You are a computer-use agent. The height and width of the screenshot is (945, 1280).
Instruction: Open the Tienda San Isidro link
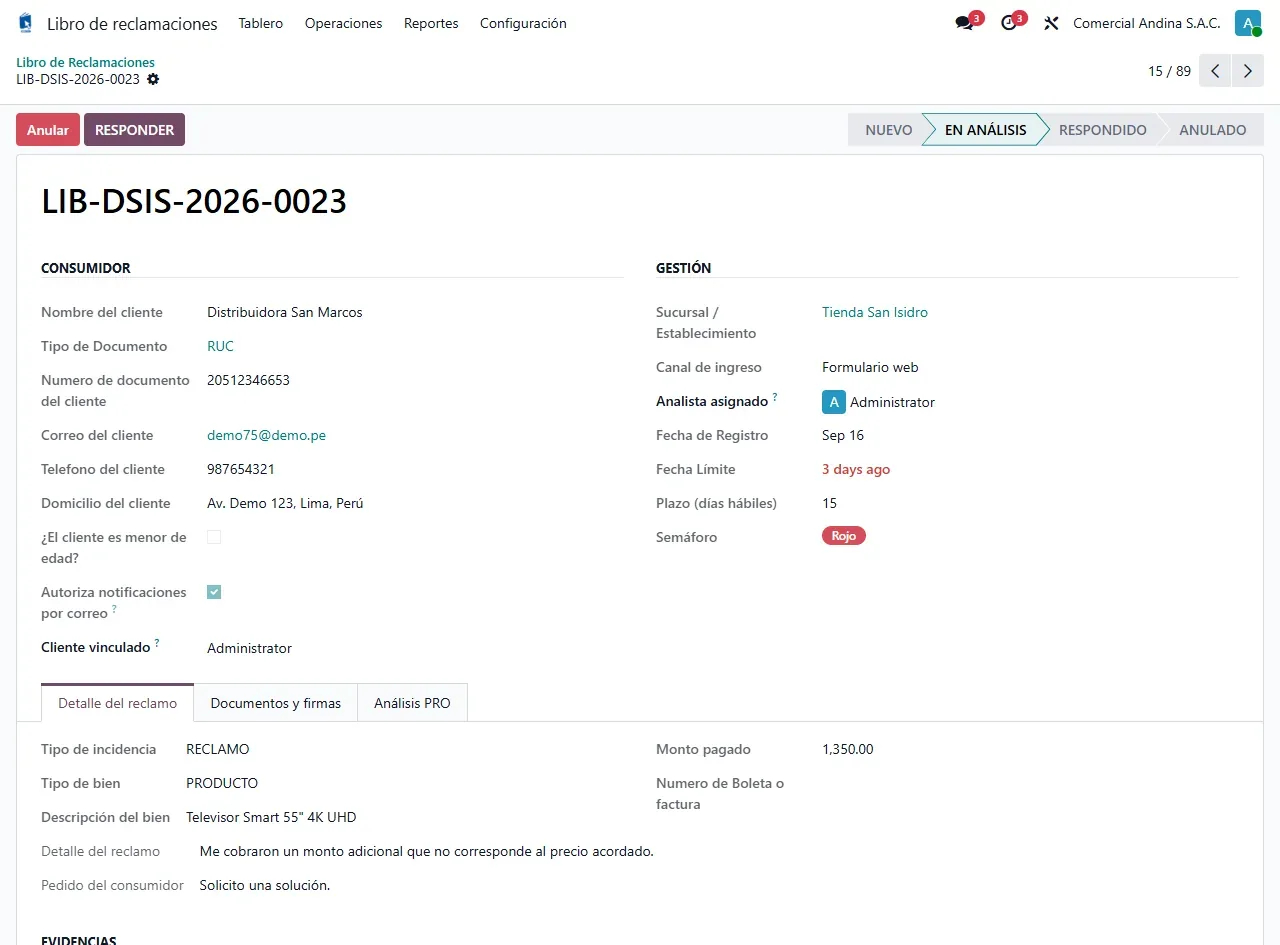875,312
